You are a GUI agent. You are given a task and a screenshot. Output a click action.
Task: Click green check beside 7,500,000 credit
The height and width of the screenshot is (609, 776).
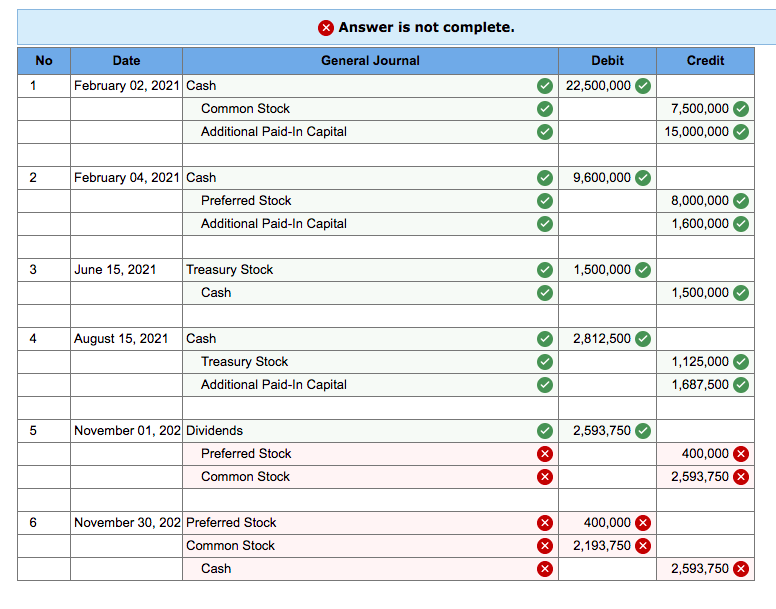(741, 109)
